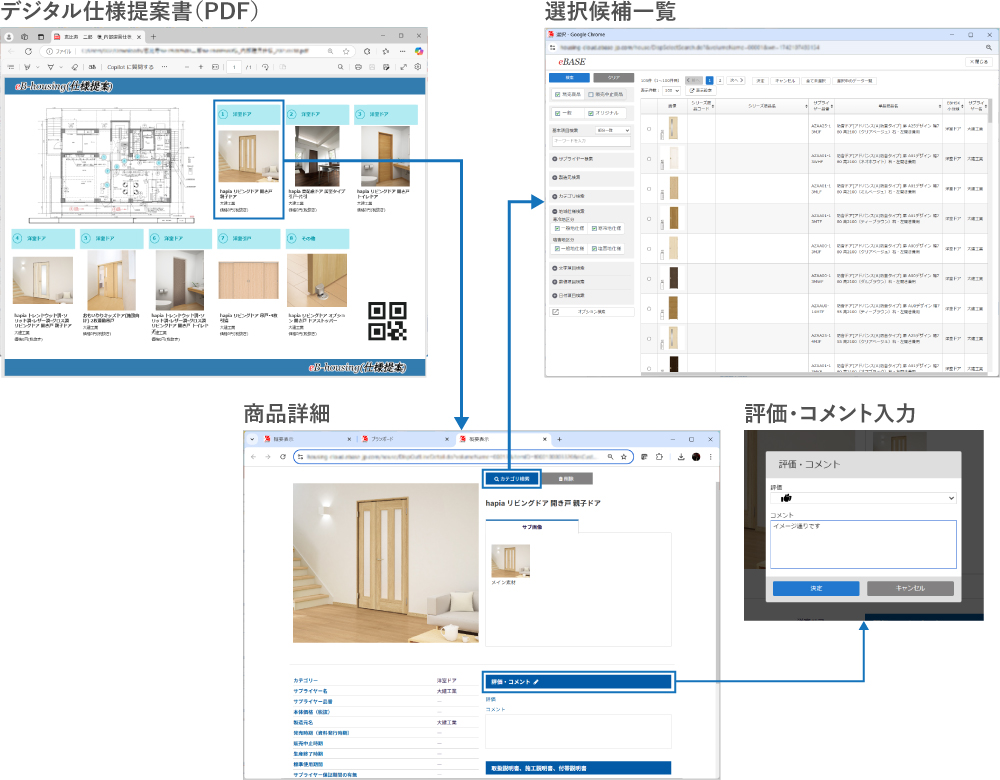Click the コメント text area

coord(863,543)
